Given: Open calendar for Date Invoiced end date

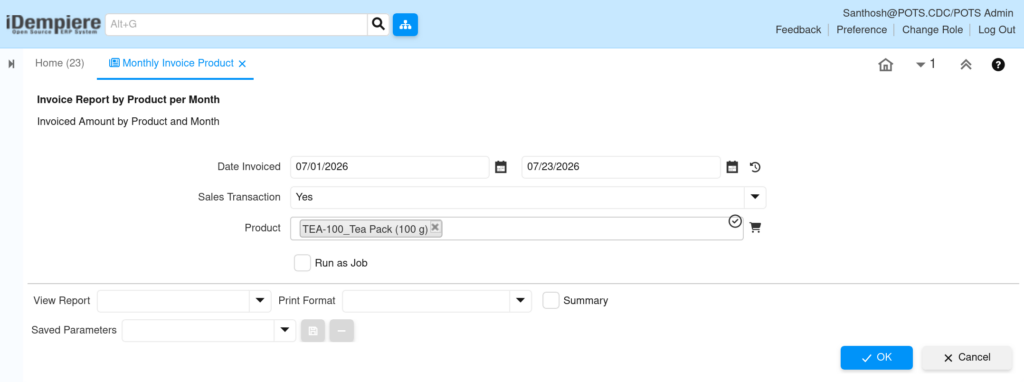Looking at the screenshot, I should (x=733, y=167).
